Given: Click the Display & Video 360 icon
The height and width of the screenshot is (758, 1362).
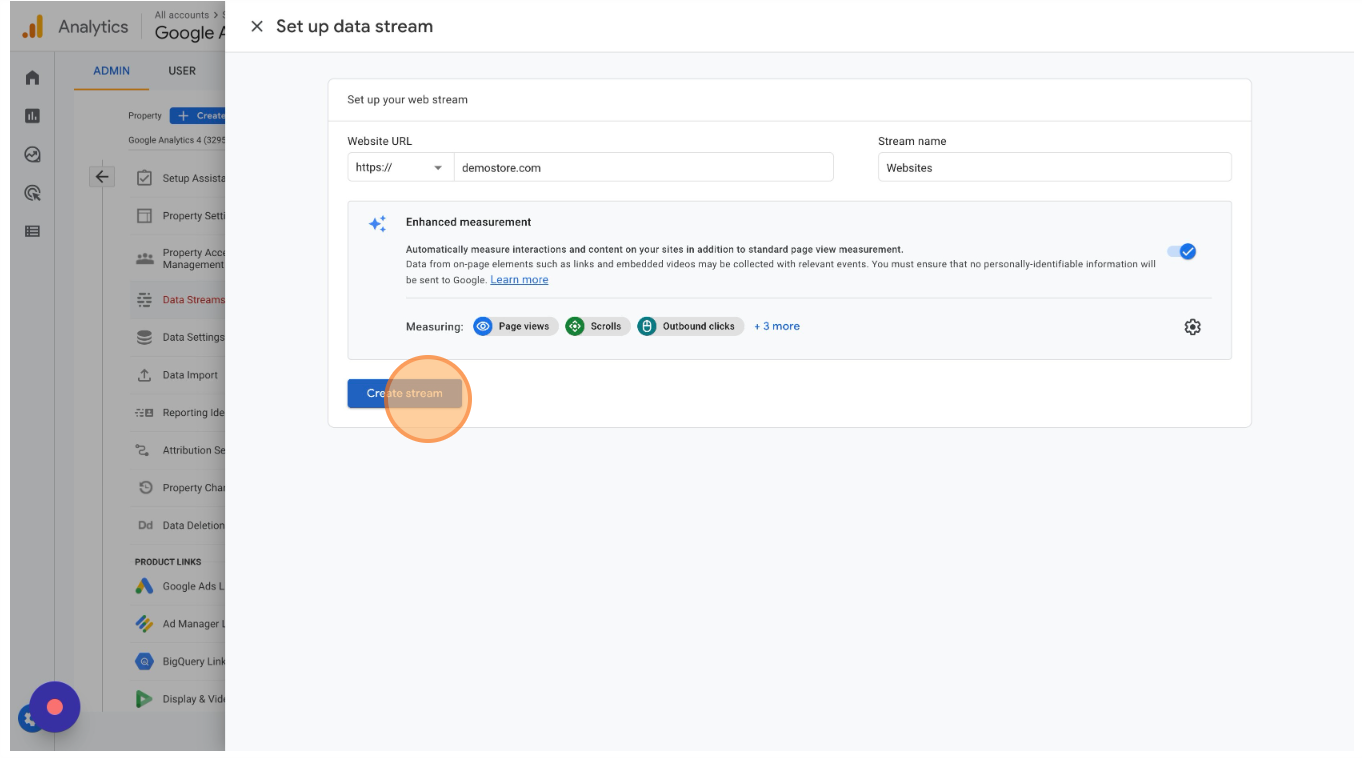Looking at the screenshot, I should [144, 699].
